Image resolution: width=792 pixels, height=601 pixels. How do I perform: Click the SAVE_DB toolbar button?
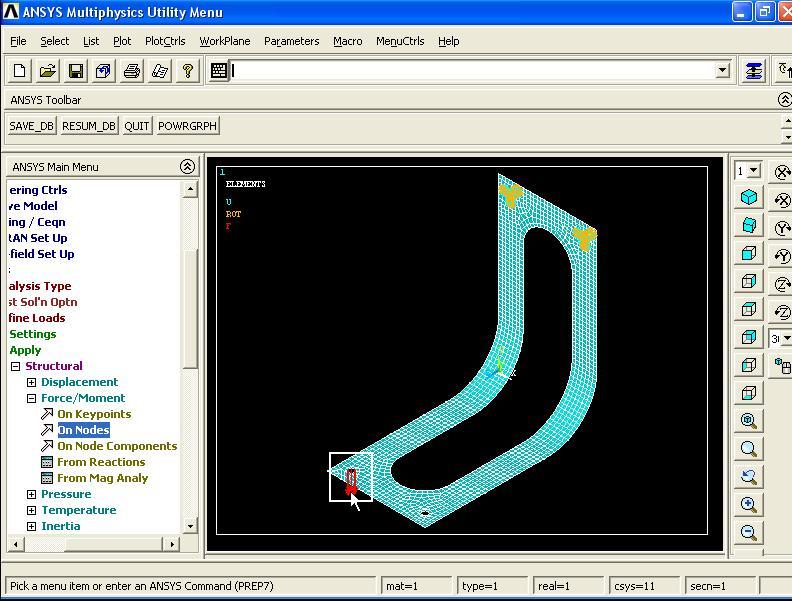pos(31,126)
